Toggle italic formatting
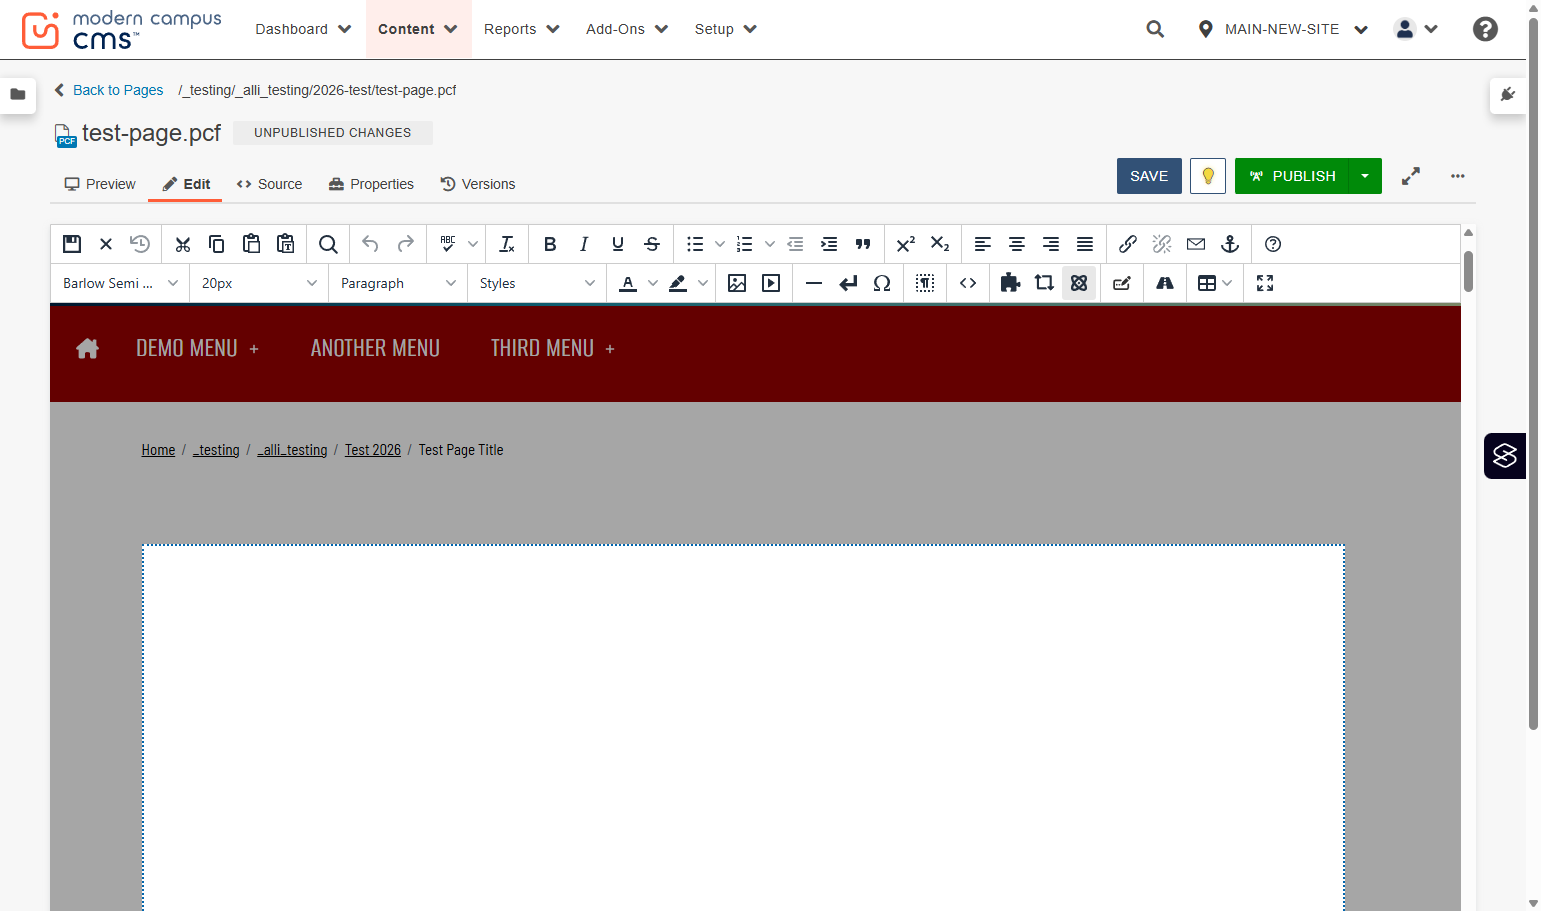 (584, 244)
